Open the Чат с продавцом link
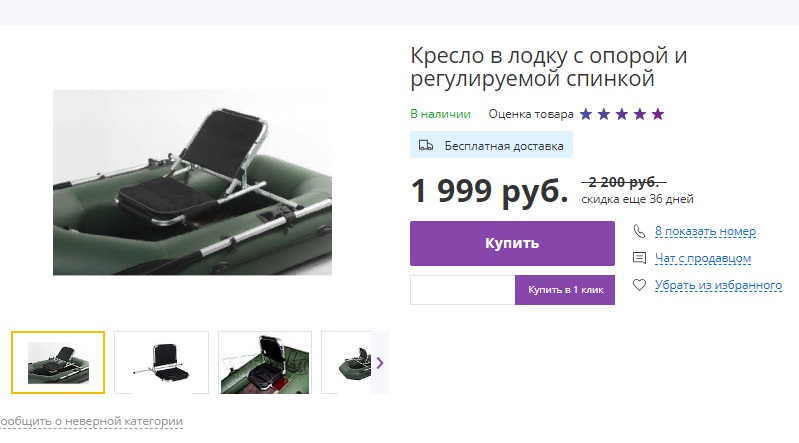 [x=703, y=258]
